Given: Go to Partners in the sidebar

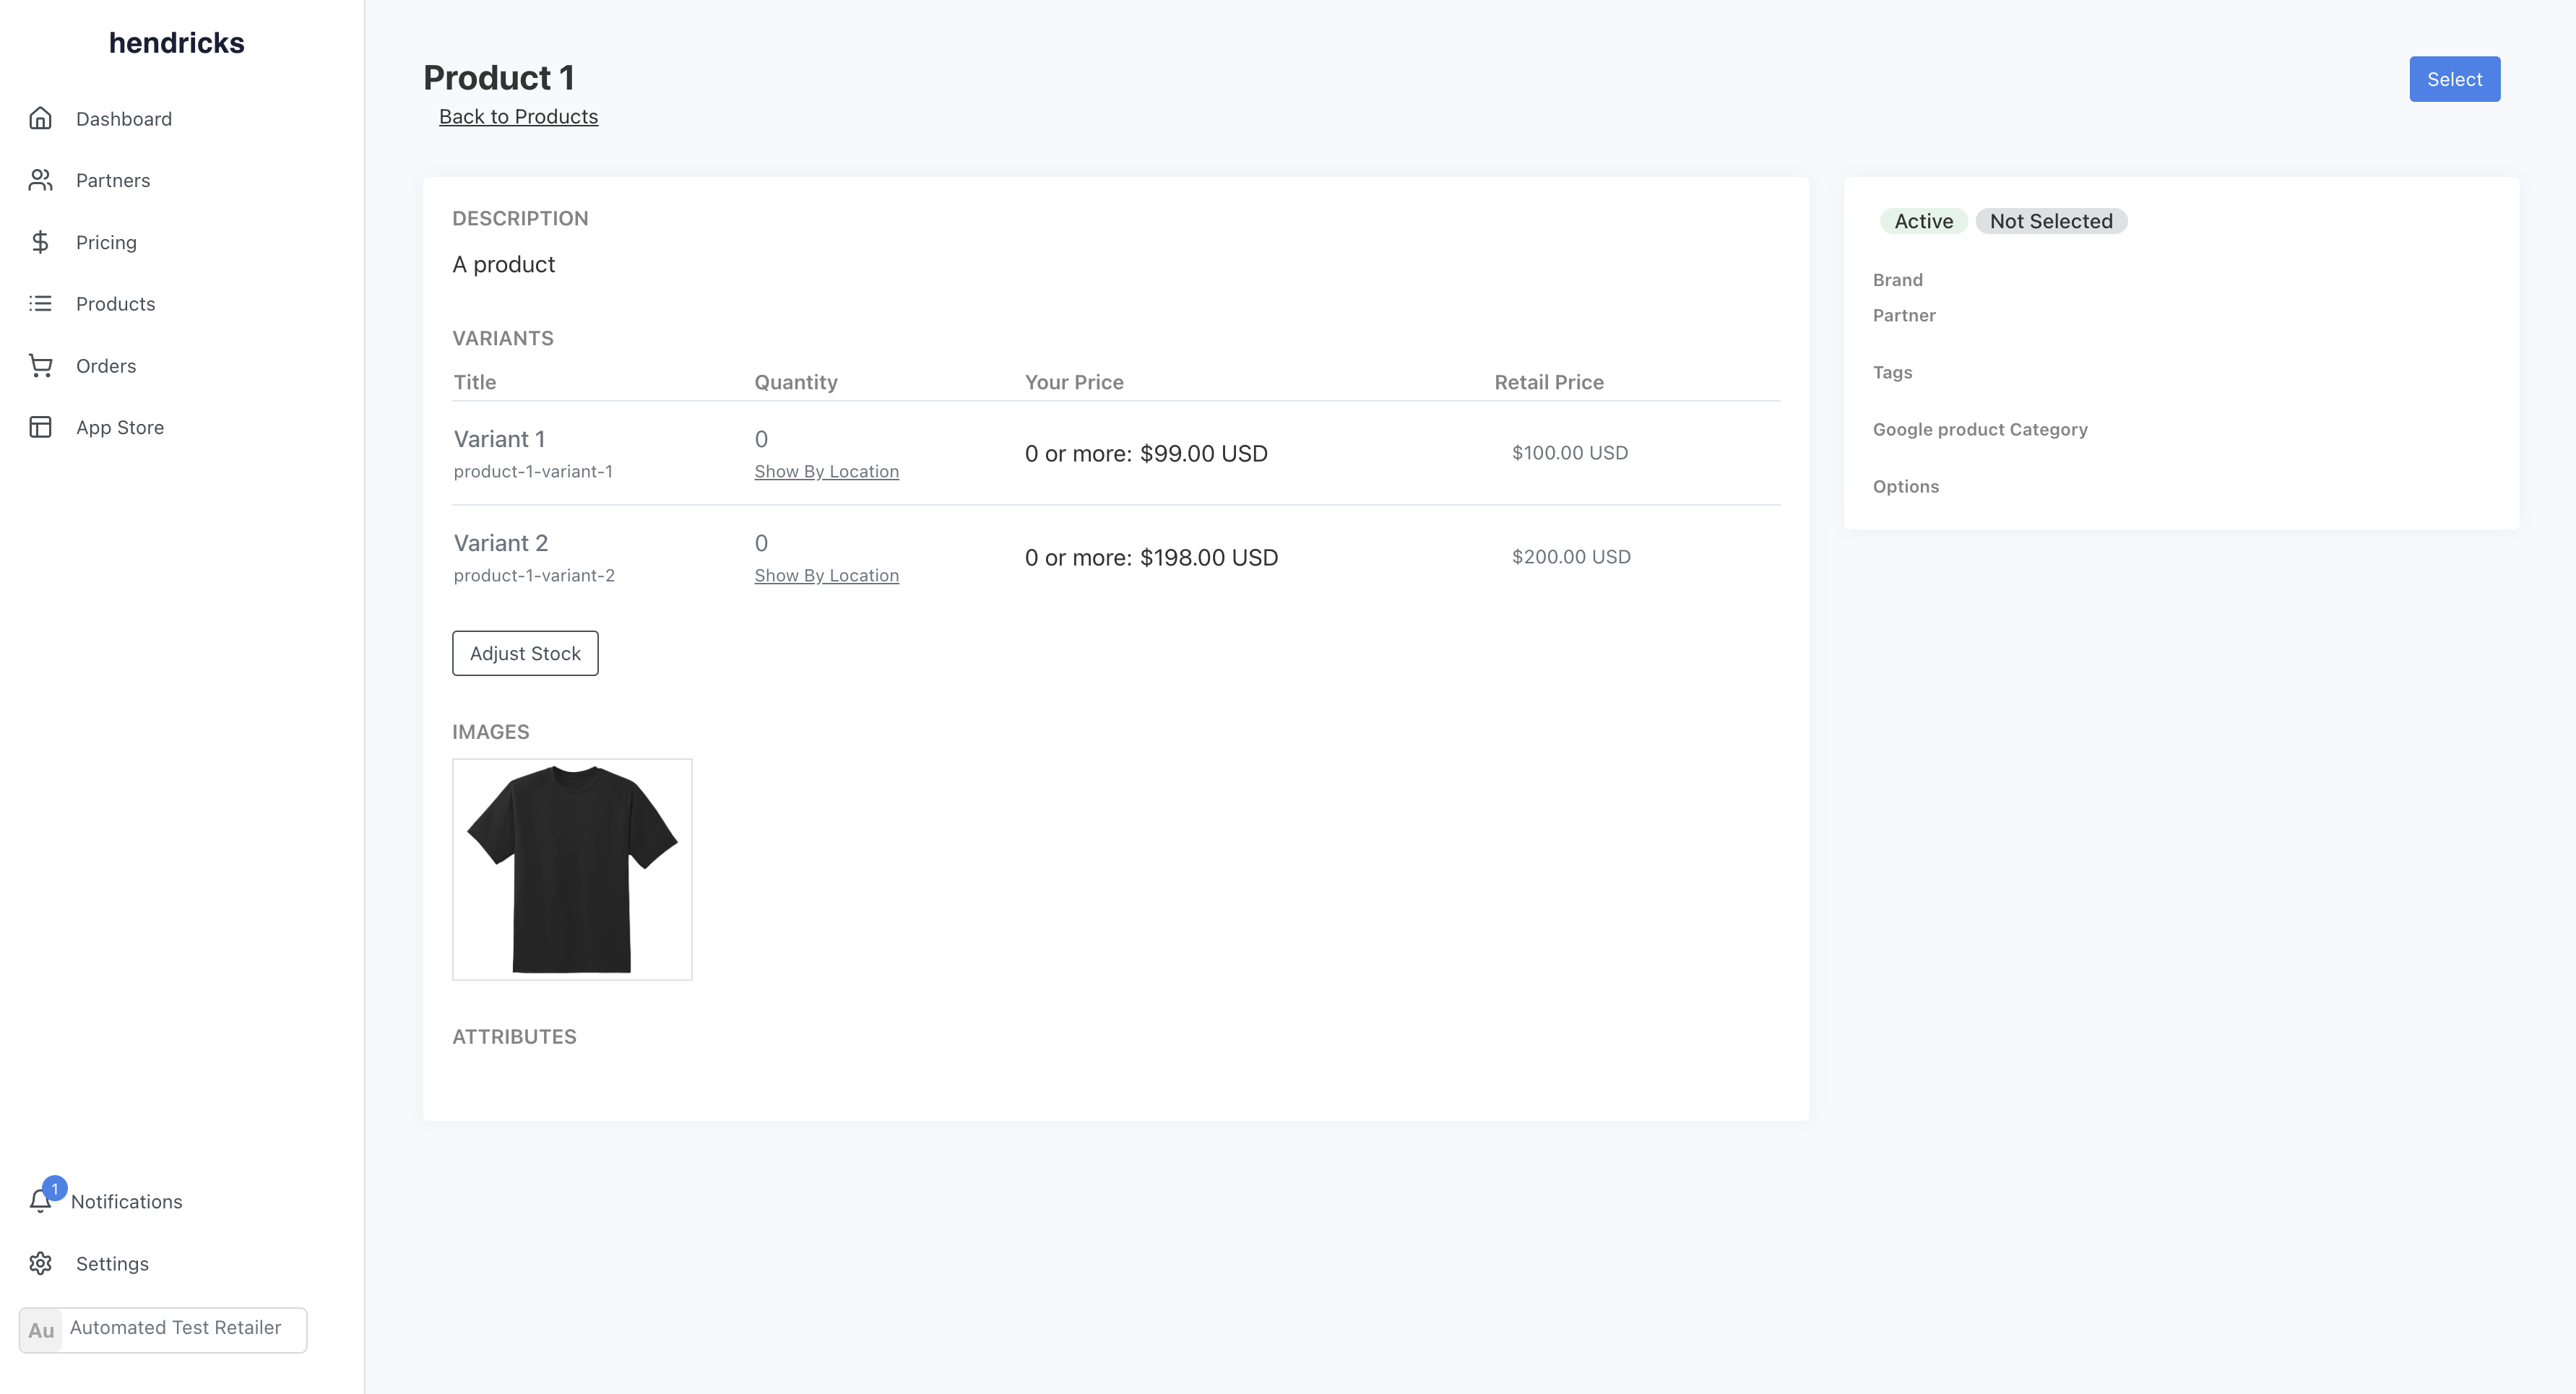Looking at the screenshot, I should point(113,180).
